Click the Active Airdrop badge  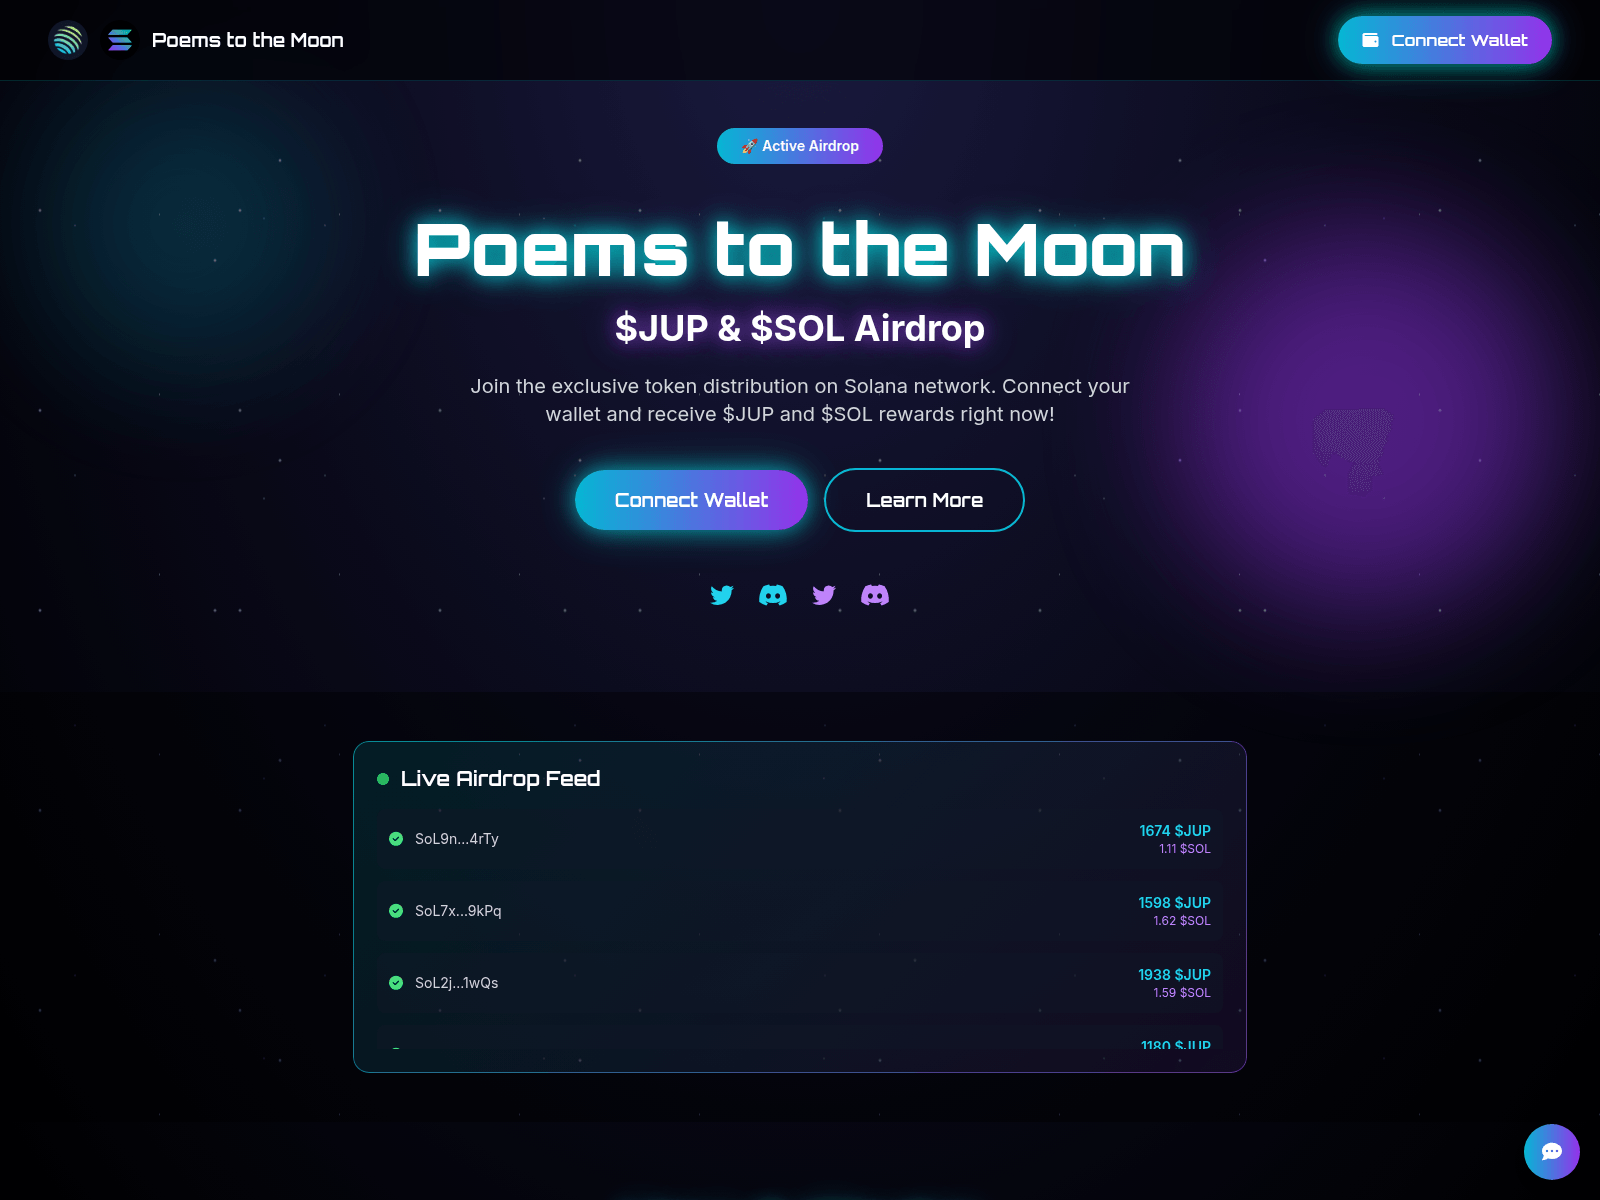pos(800,146)
